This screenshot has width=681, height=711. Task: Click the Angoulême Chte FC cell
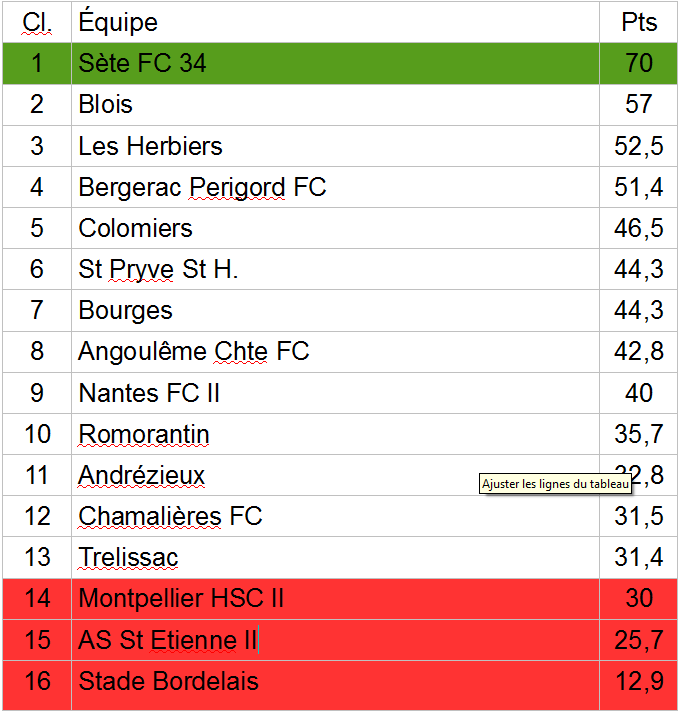point(194,351)
